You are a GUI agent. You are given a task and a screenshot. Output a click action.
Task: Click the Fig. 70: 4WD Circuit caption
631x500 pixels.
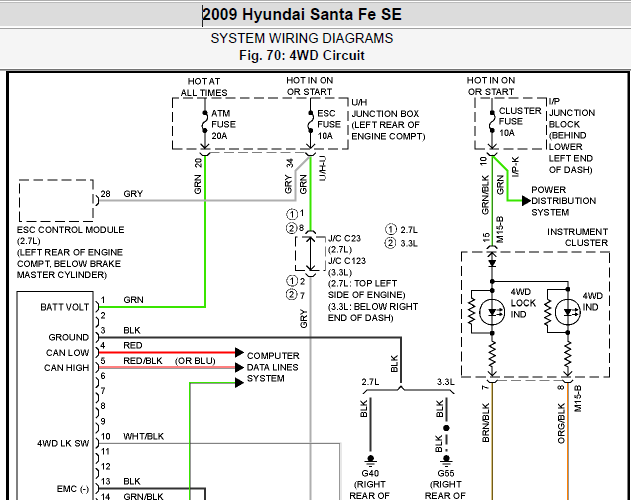[x=302, y=55]
